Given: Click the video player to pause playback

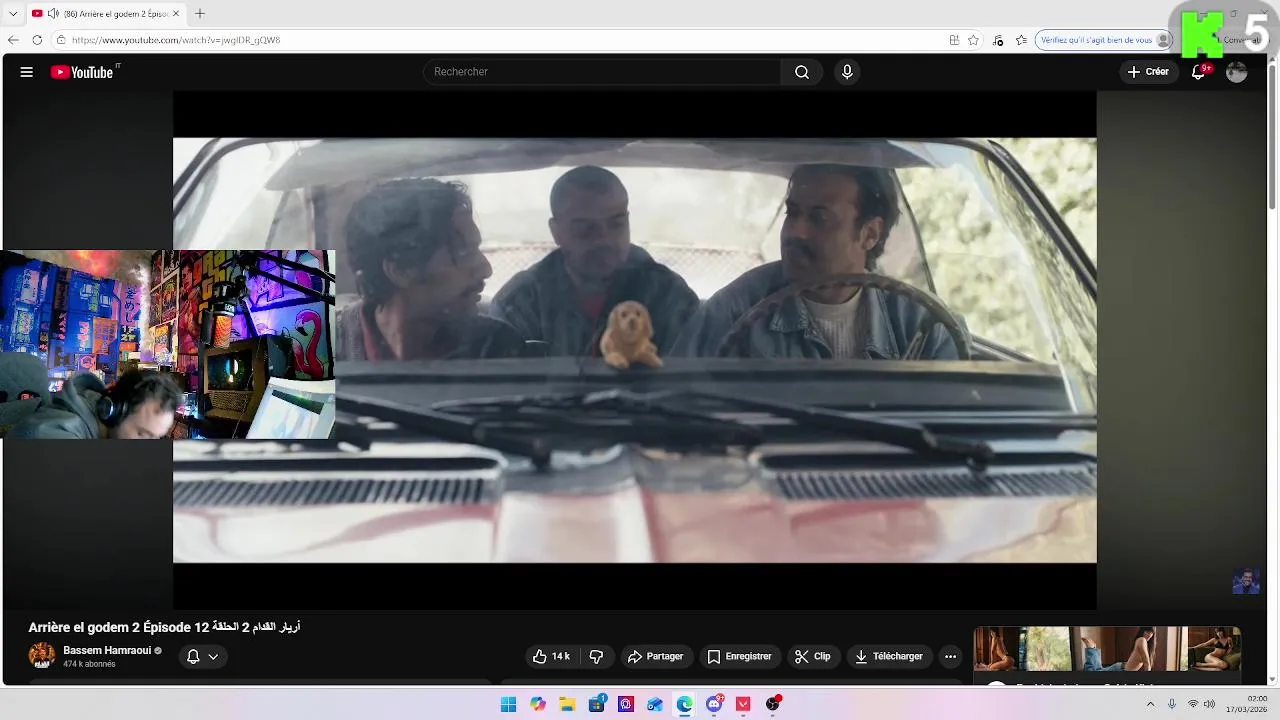Looking at the screenshot, I should [x=635, y=350].
